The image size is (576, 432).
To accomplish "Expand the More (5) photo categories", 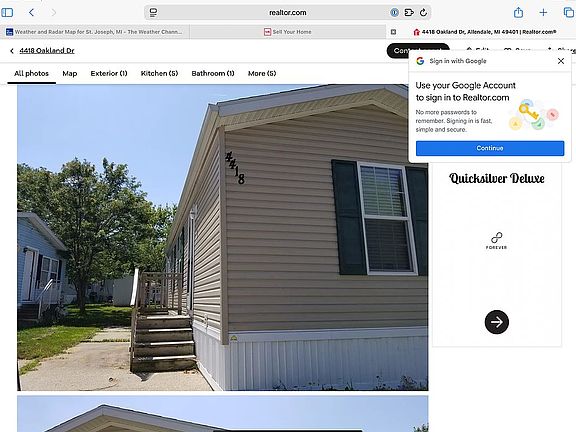I will click(262, 73).
